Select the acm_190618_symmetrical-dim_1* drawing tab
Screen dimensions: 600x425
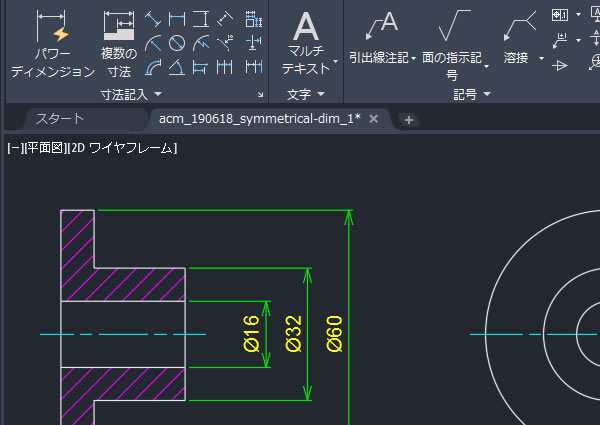[x=259, y=119]
